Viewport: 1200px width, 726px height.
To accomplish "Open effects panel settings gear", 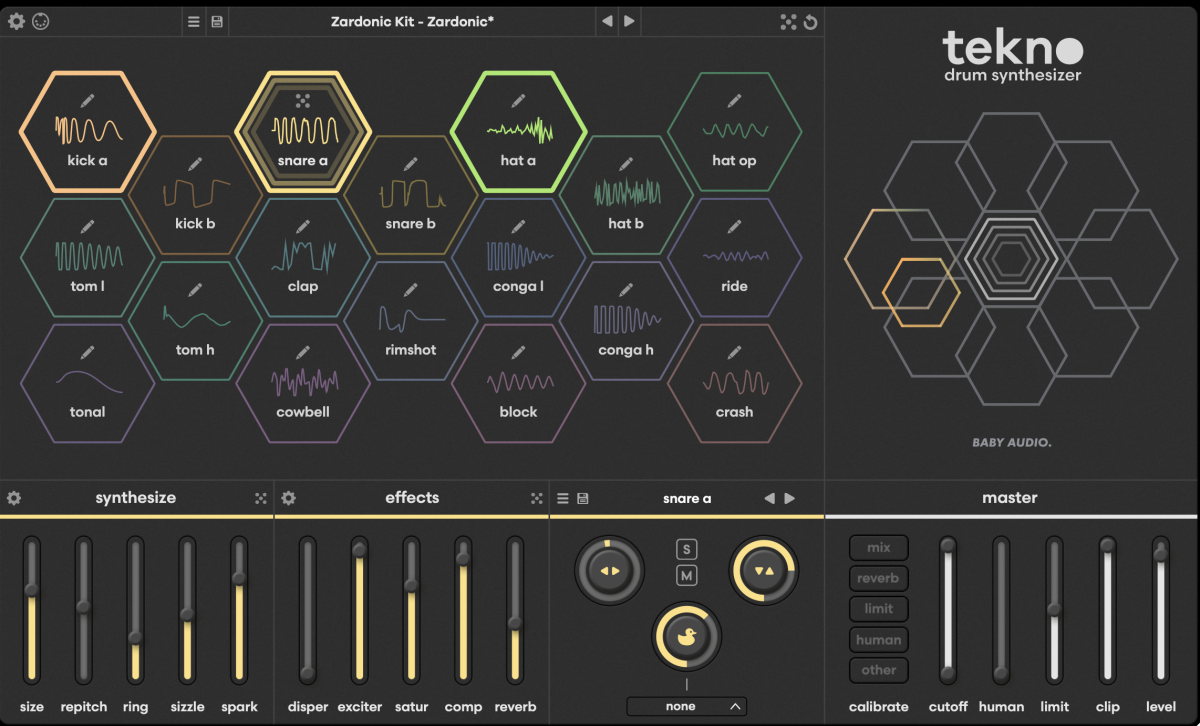I will click(x=288, y=498).
